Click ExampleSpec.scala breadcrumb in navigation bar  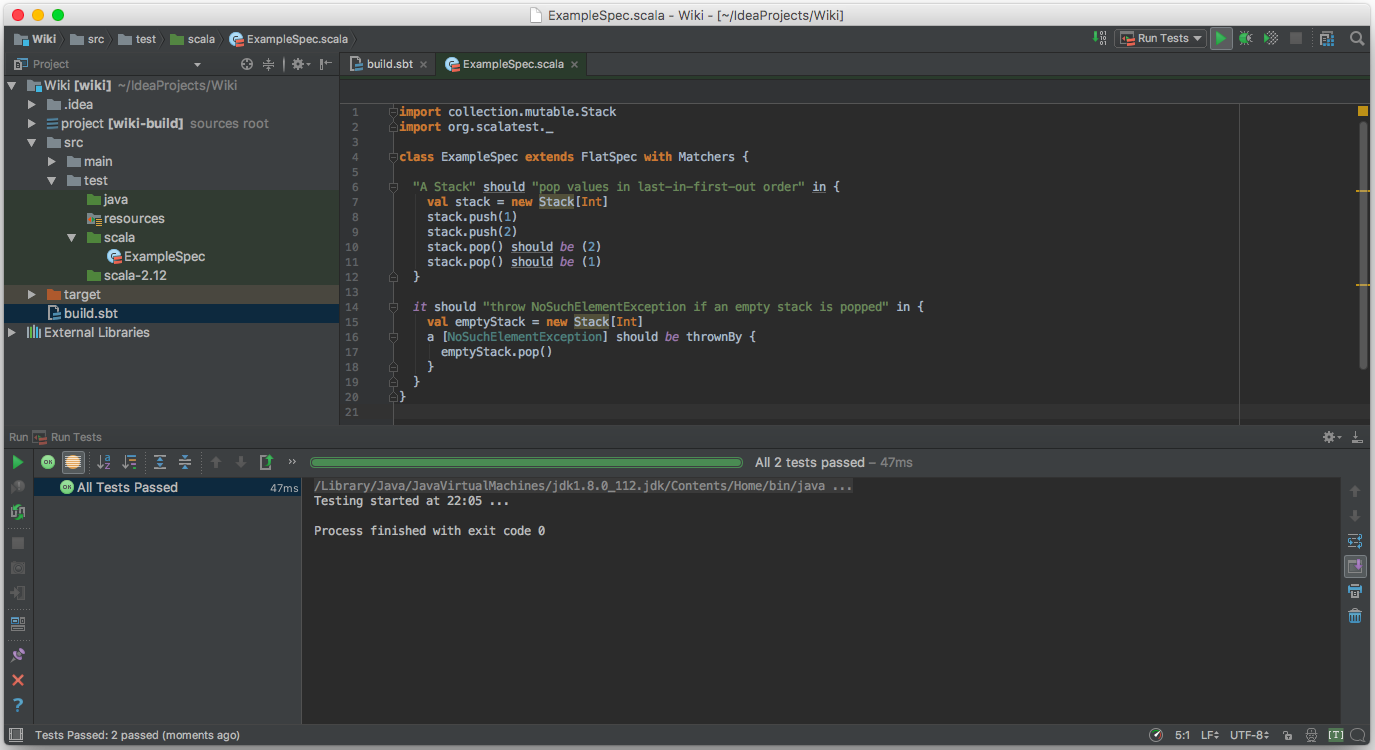288,39
